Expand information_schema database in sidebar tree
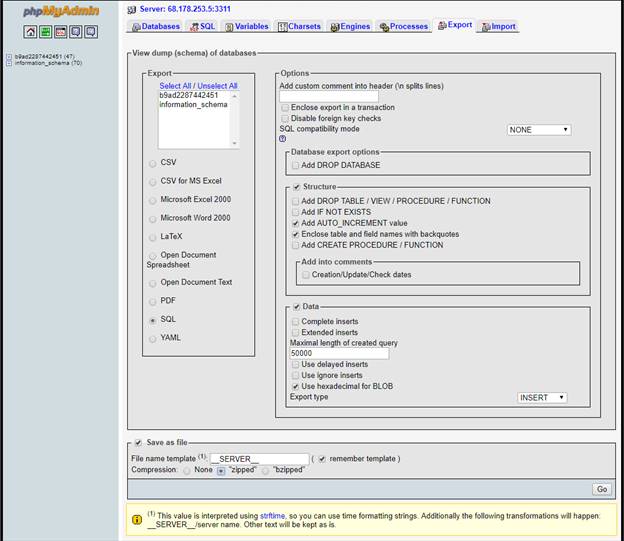The height and width of the screenshot is (541, 624). tap(9, 63)
